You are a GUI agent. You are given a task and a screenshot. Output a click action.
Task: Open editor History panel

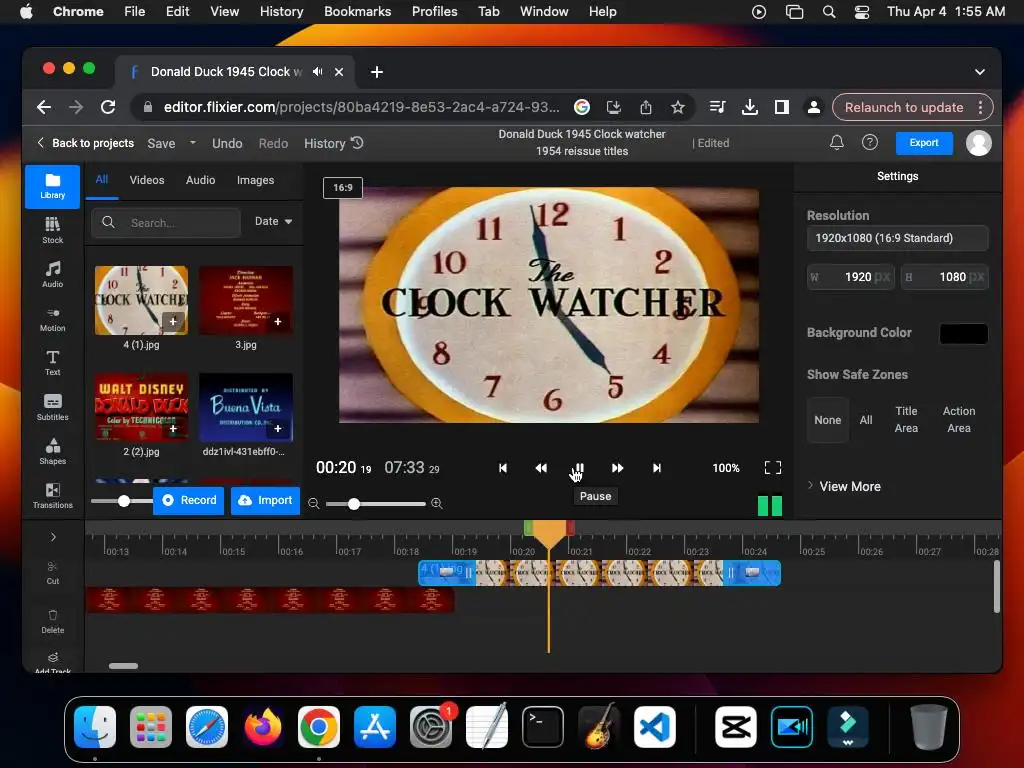coord(334,143)
